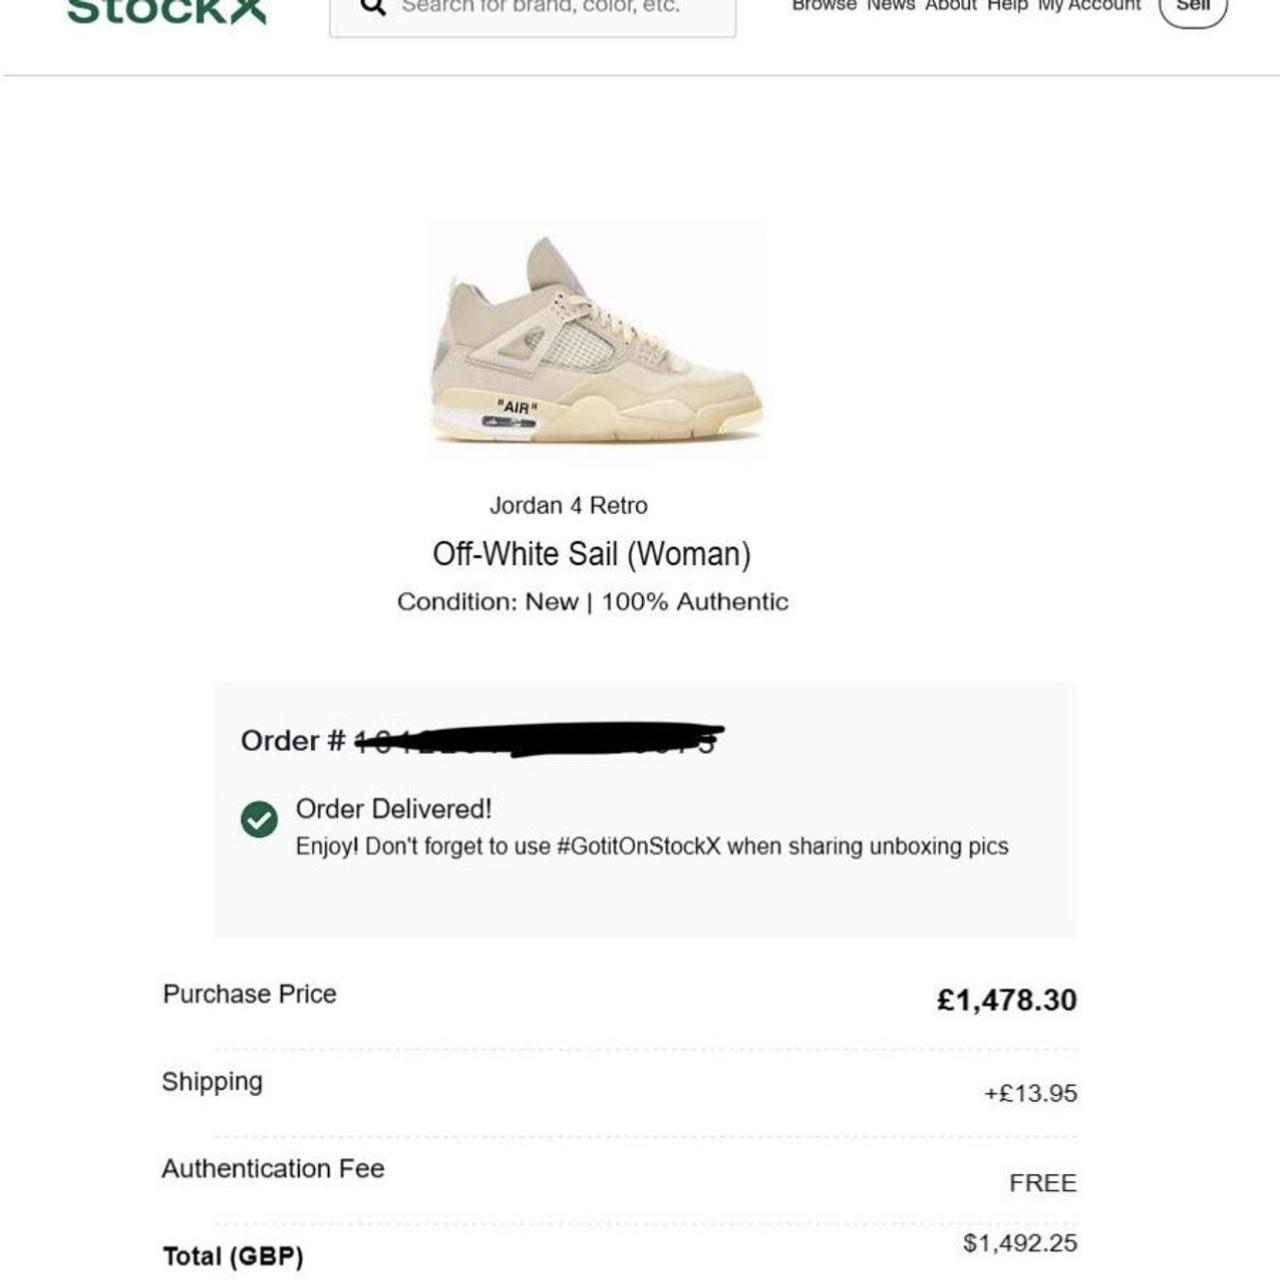Click the redacted Order number
Screen dimensions: 1280x1280
[x=538, y=740]
